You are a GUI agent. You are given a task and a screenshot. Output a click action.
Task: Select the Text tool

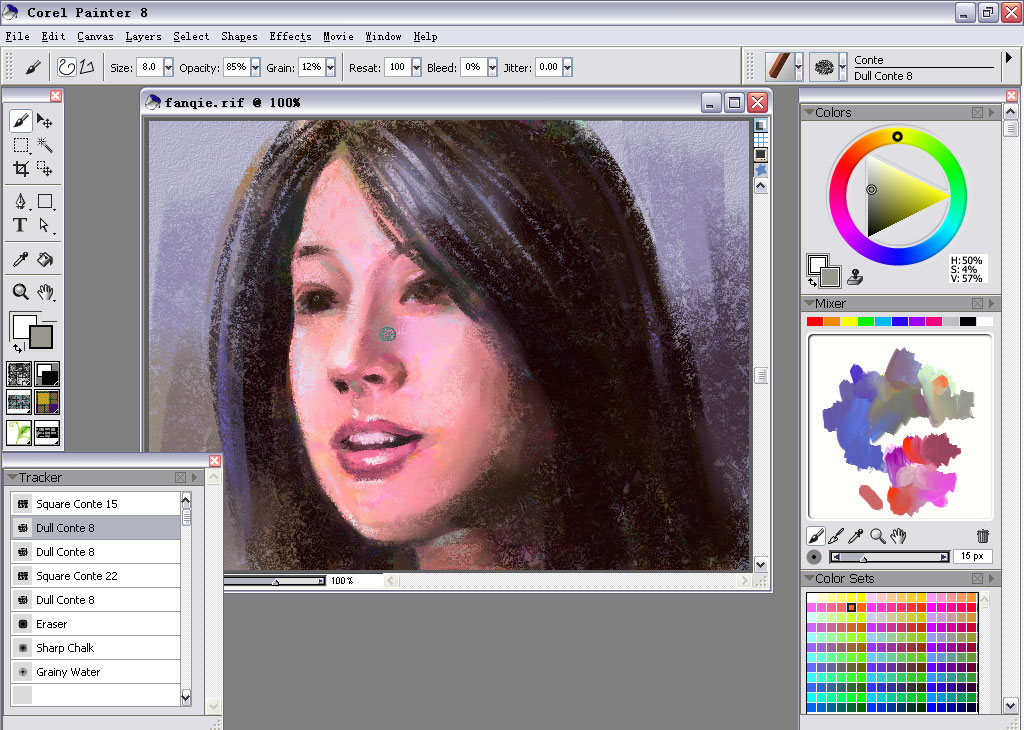(x=20, y=225)
